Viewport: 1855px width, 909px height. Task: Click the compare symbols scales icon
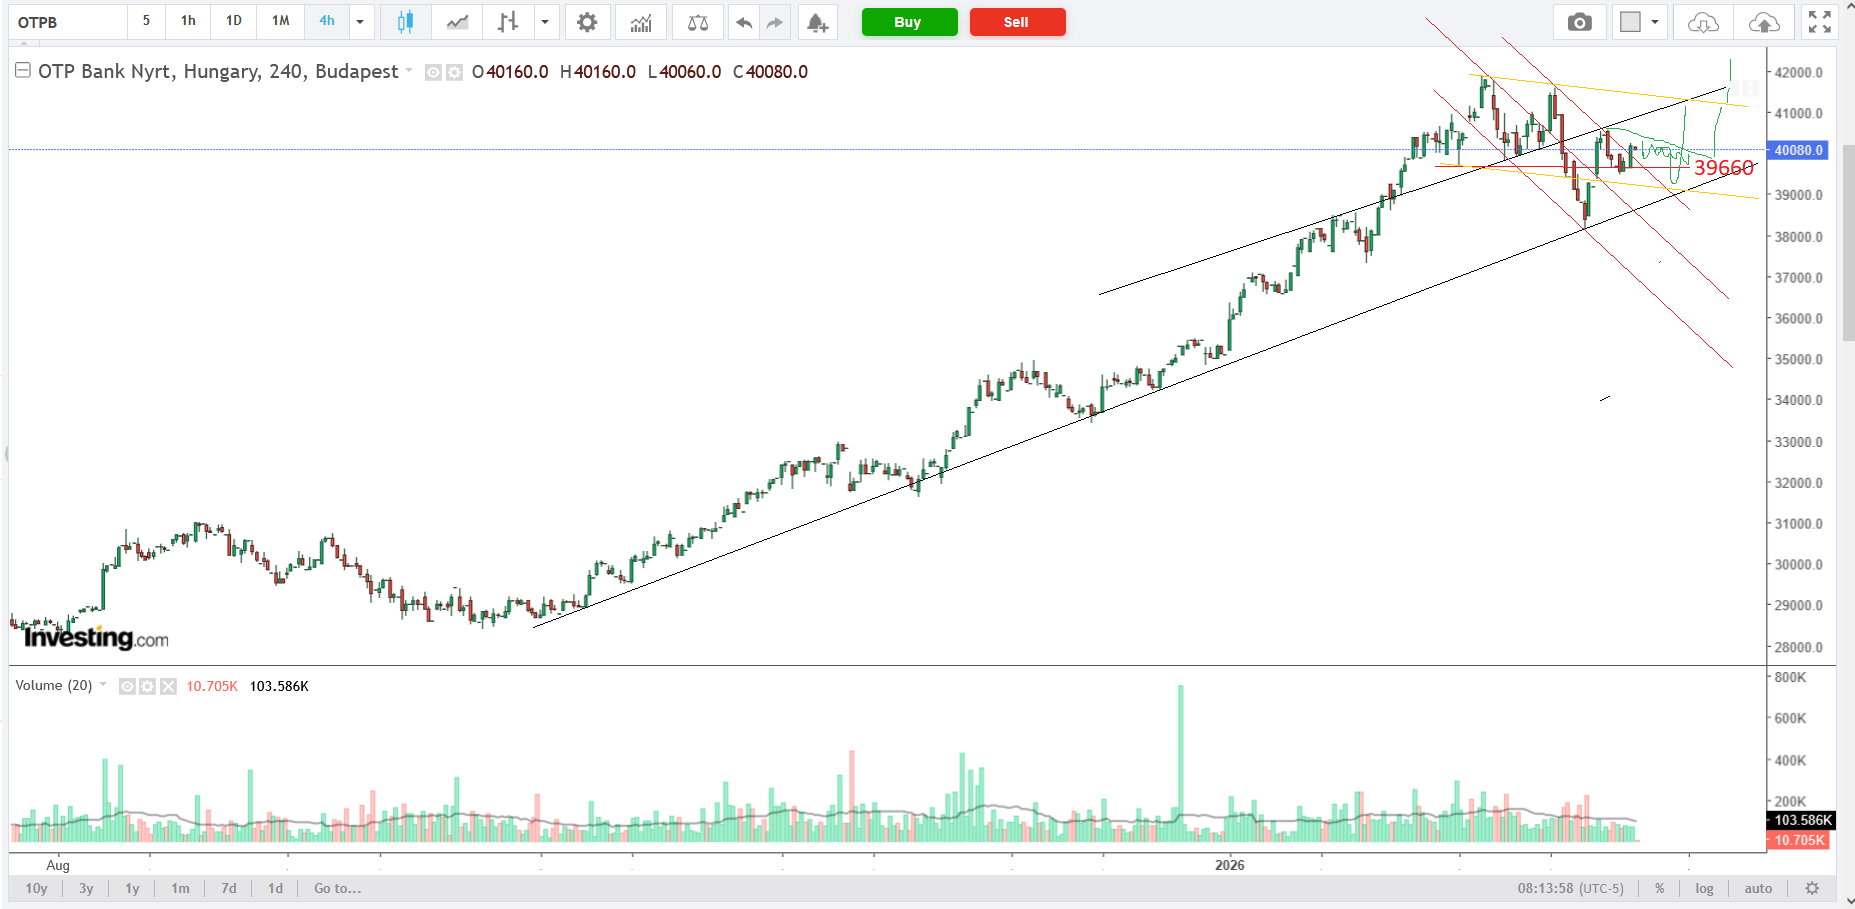coord(698,22)
